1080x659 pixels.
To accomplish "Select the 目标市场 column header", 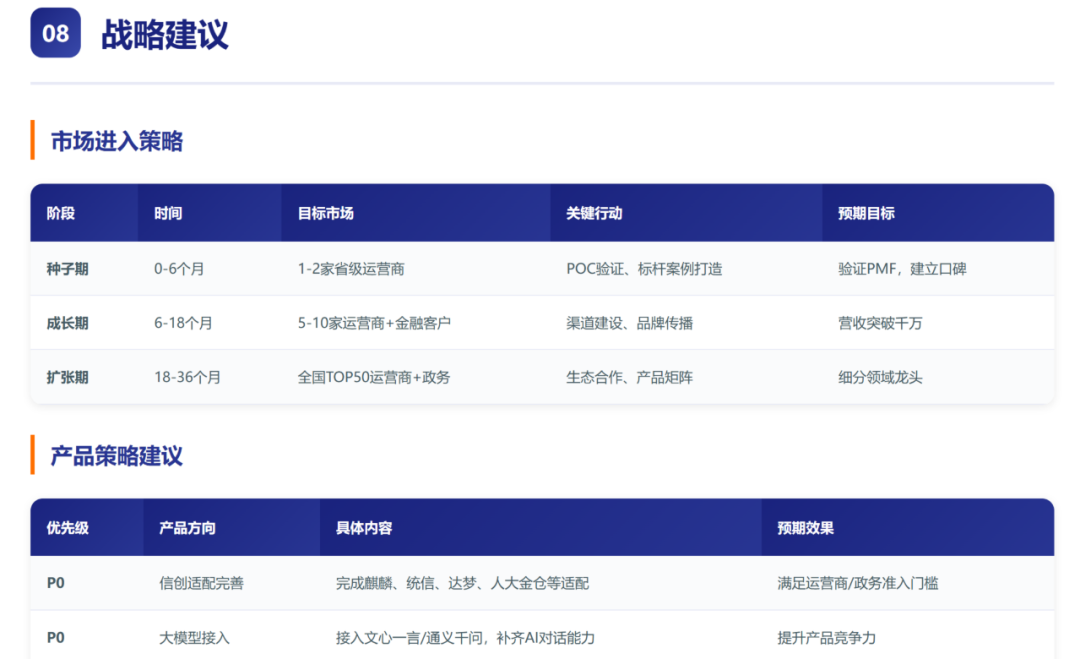I will pos(325,213).
